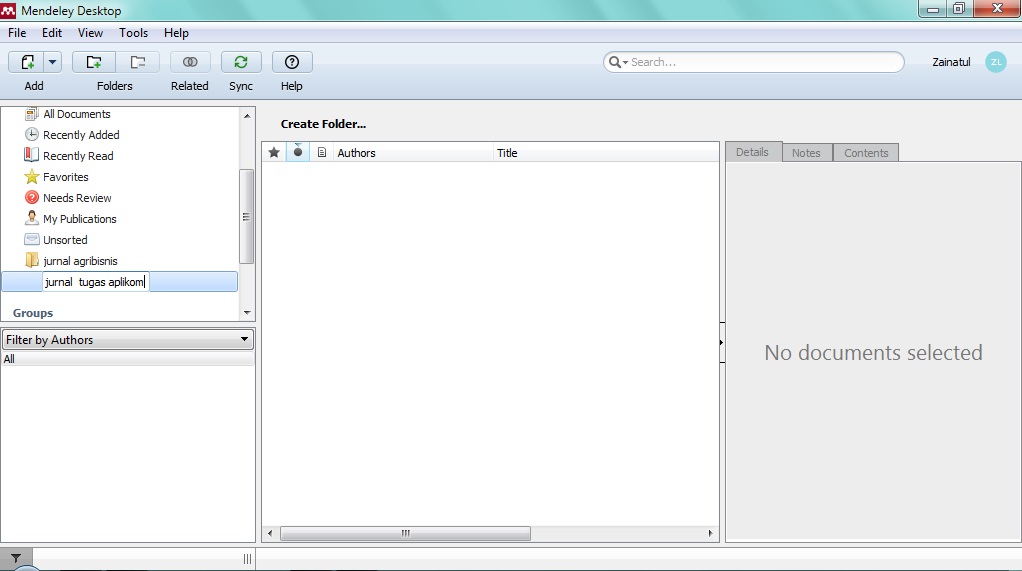Viewport: 1022px width, 571px height.
Task: Sort by document type column icon
Action: (x=321, y=153)
